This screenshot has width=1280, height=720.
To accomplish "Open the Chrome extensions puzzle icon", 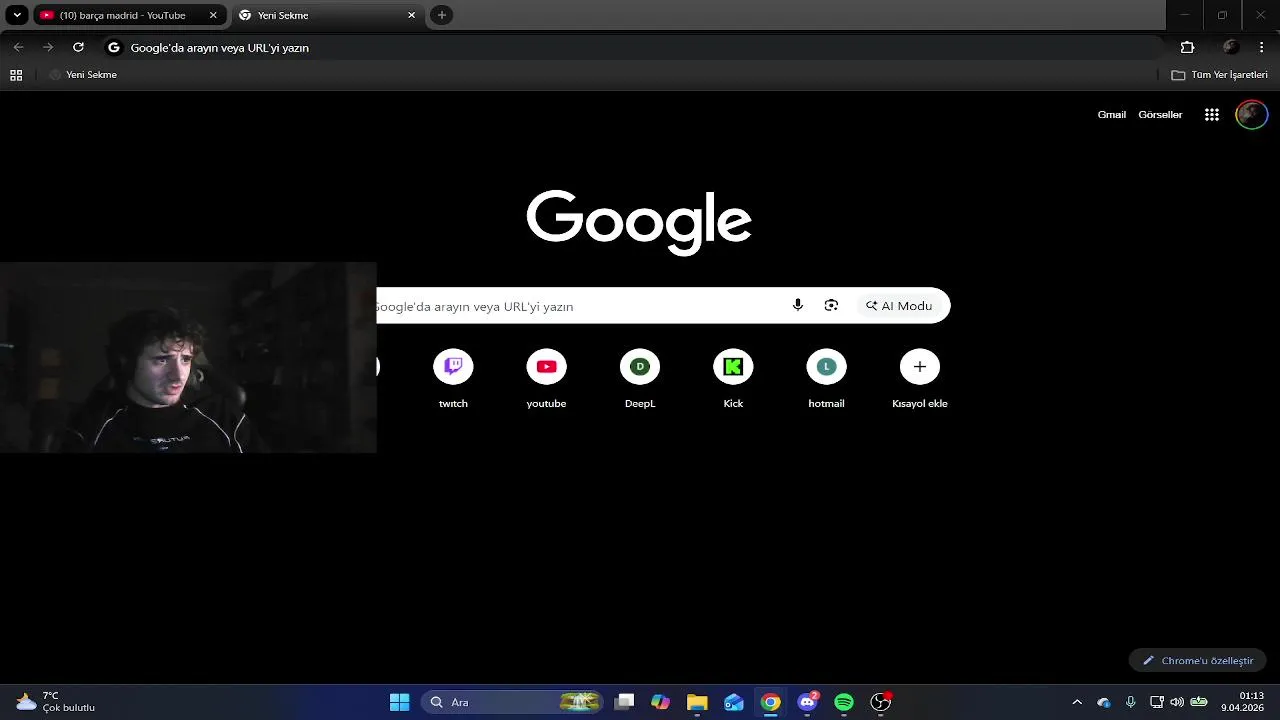I will pos(1188,47).
